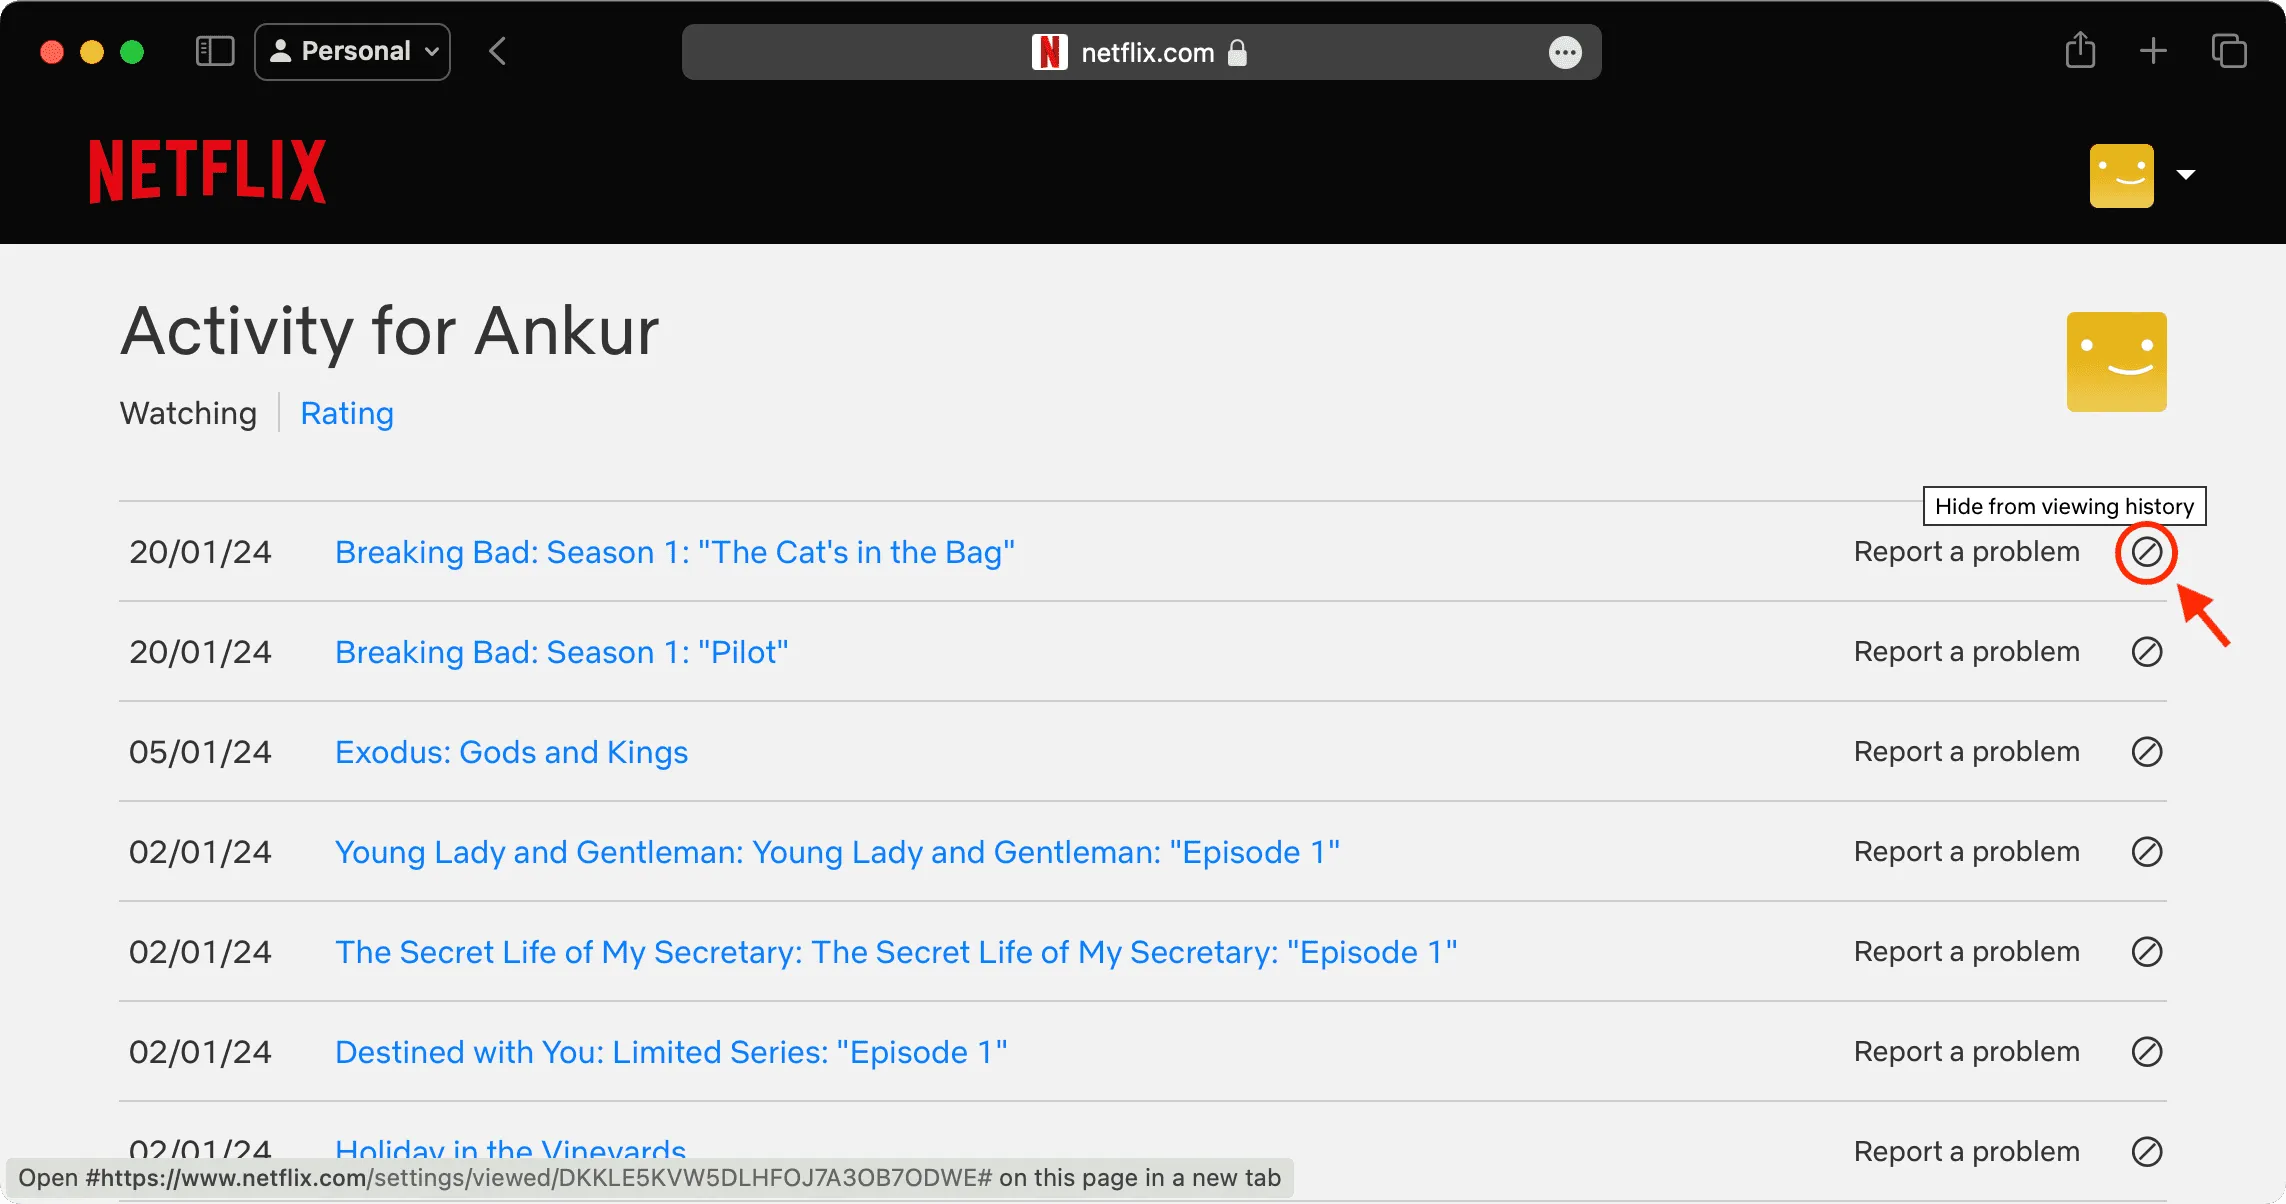The width and height of the screenshot is (2286, 1204).
Task: Click the hide icon for The Secret Life of My Secretary
Action: coord(2147,951)
